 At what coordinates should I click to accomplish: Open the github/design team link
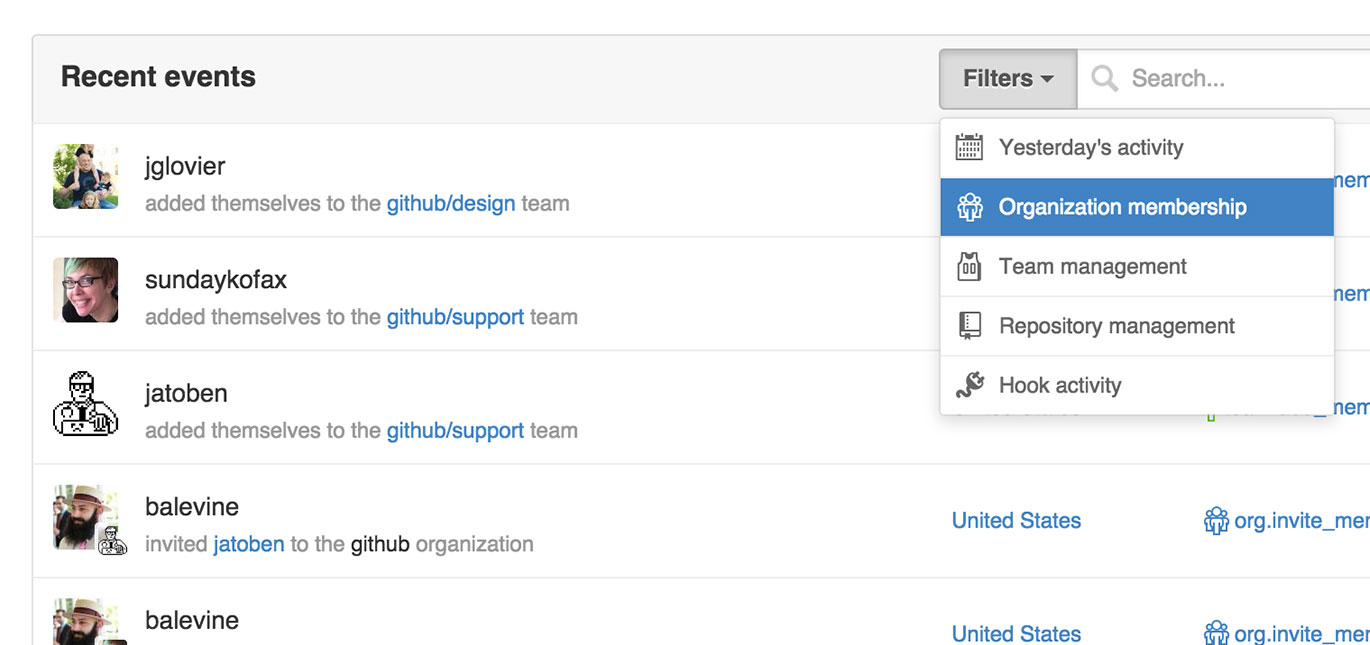coord(451,203)
